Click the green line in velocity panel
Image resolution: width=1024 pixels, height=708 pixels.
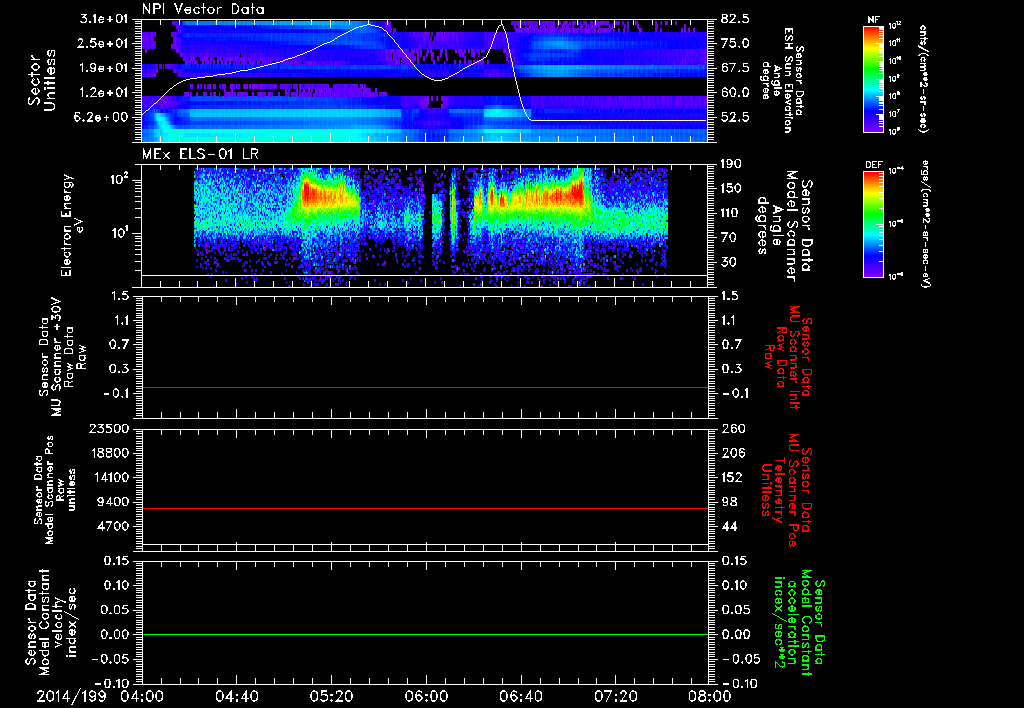coord(425,634)
